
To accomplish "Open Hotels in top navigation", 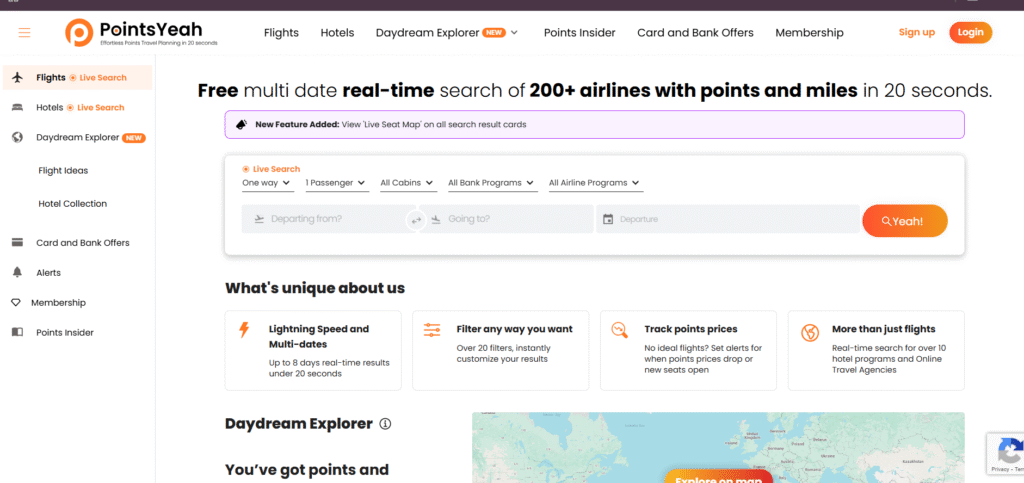I will pyautogui.click(x=337, y=33).
